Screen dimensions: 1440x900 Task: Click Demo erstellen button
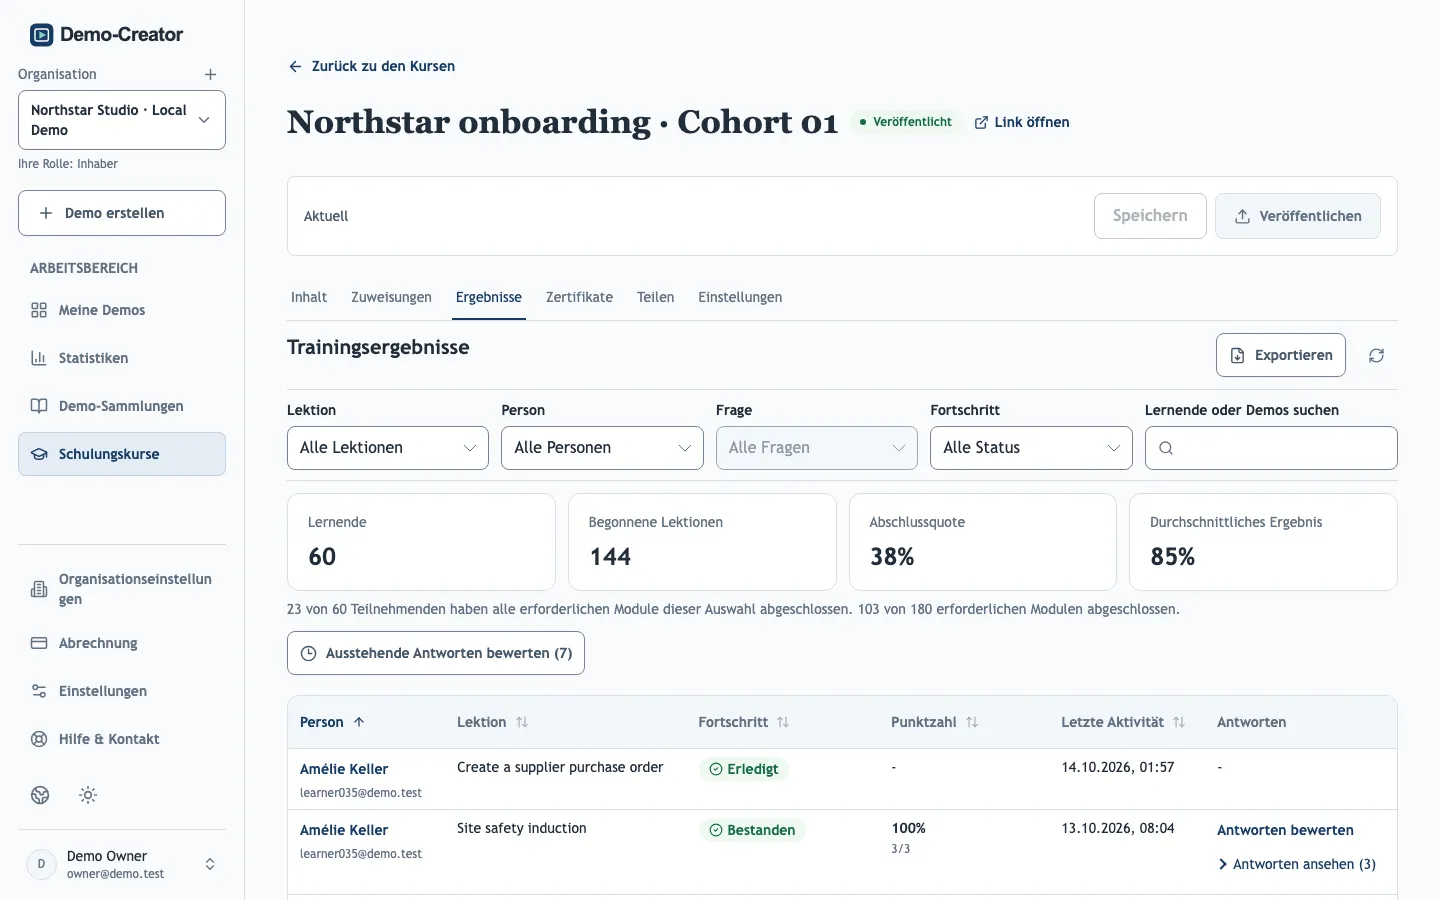tap(122, 213)
